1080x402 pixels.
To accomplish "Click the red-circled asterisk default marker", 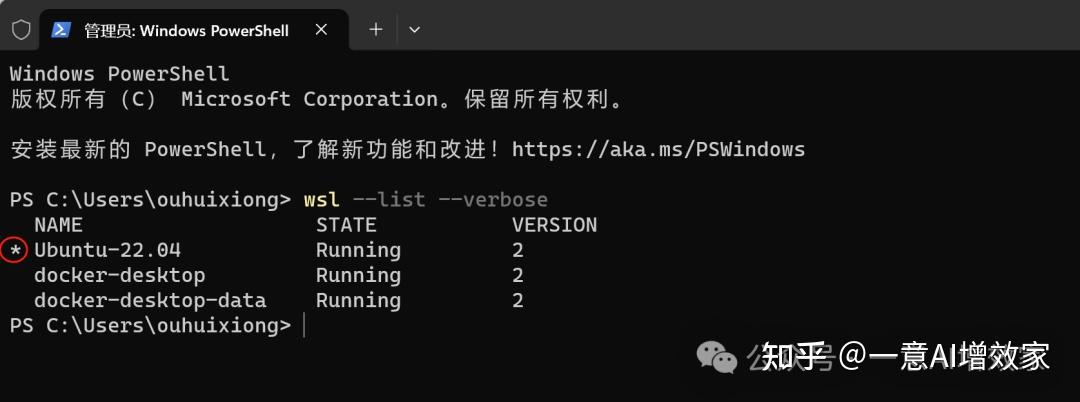I will pyautogui.click(x=14, y=250).
